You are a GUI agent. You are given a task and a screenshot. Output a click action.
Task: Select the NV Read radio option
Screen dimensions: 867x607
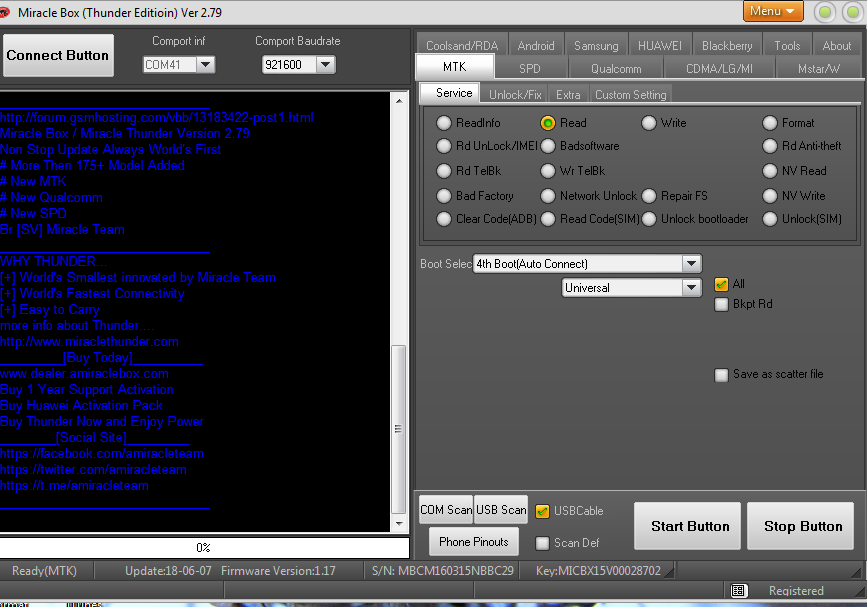point(770,171)
